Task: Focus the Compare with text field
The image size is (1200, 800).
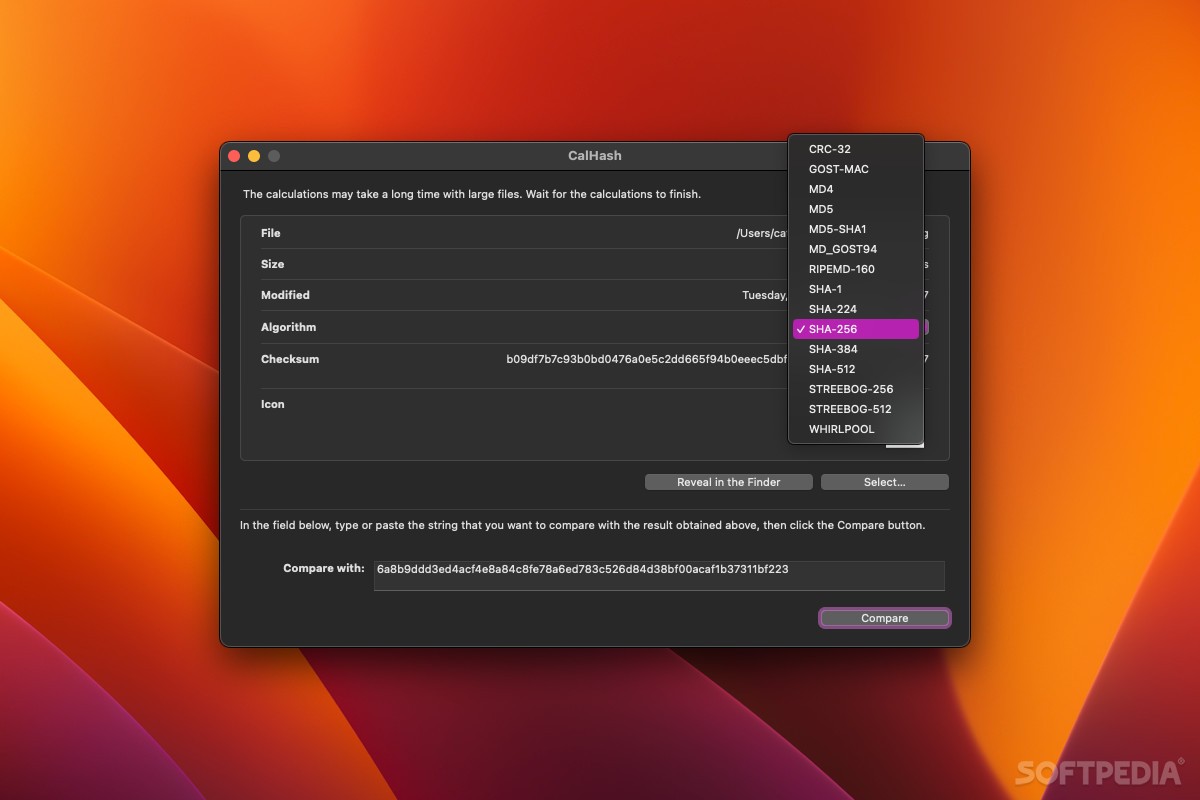Action: [659, 575]
